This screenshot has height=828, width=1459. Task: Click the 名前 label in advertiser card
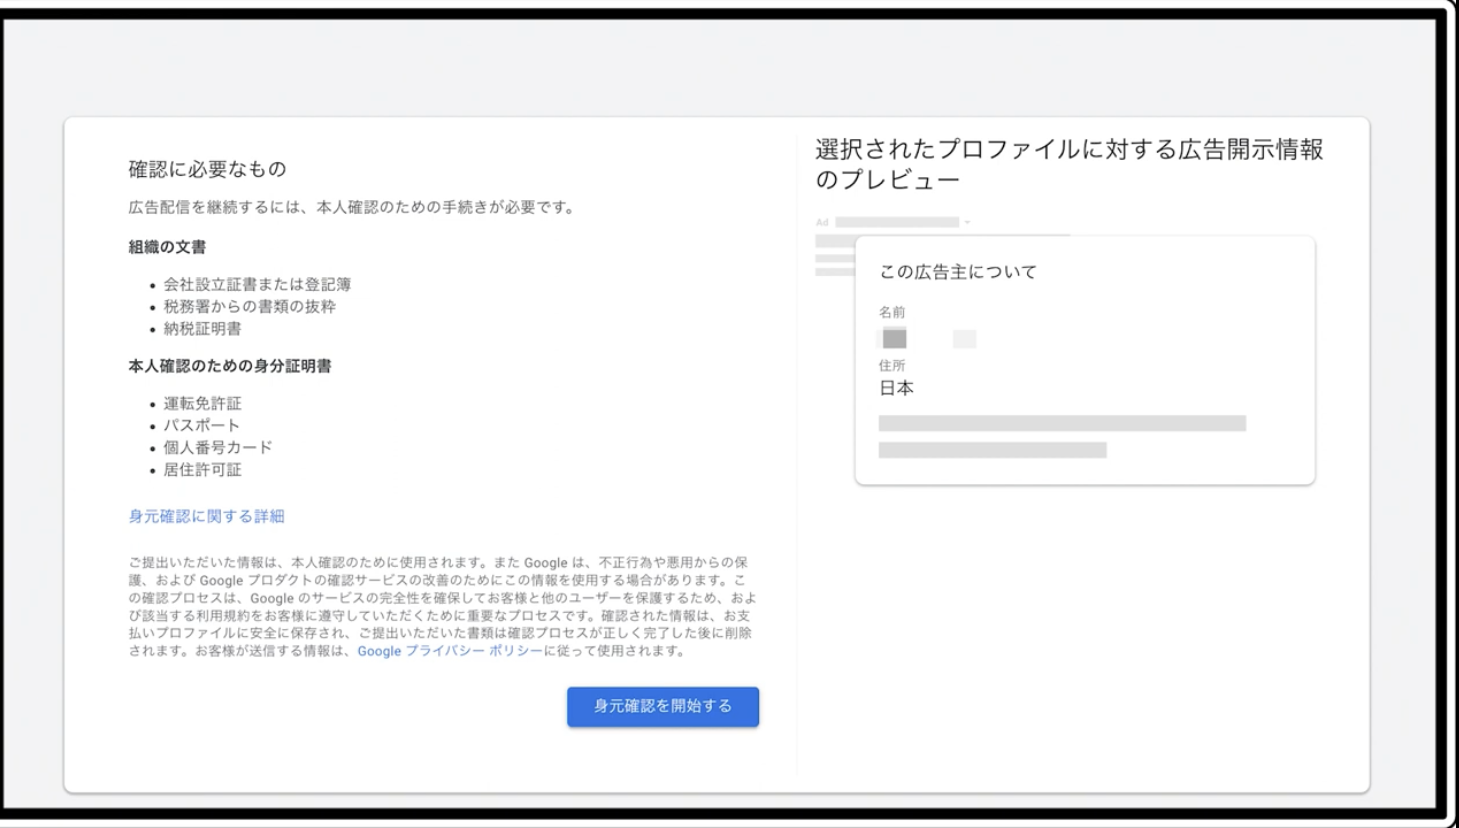coord(891,312)
